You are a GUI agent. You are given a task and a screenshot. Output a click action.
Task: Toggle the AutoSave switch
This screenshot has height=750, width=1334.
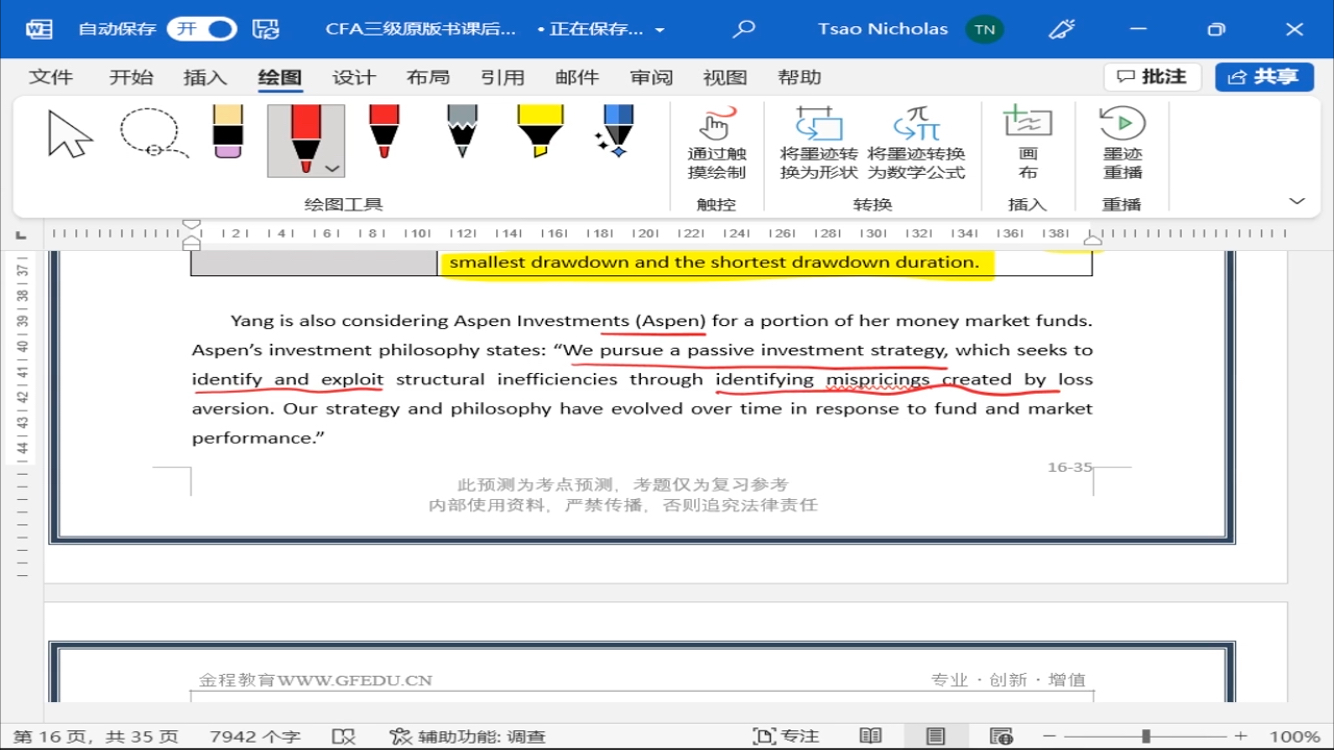(202, 29)
